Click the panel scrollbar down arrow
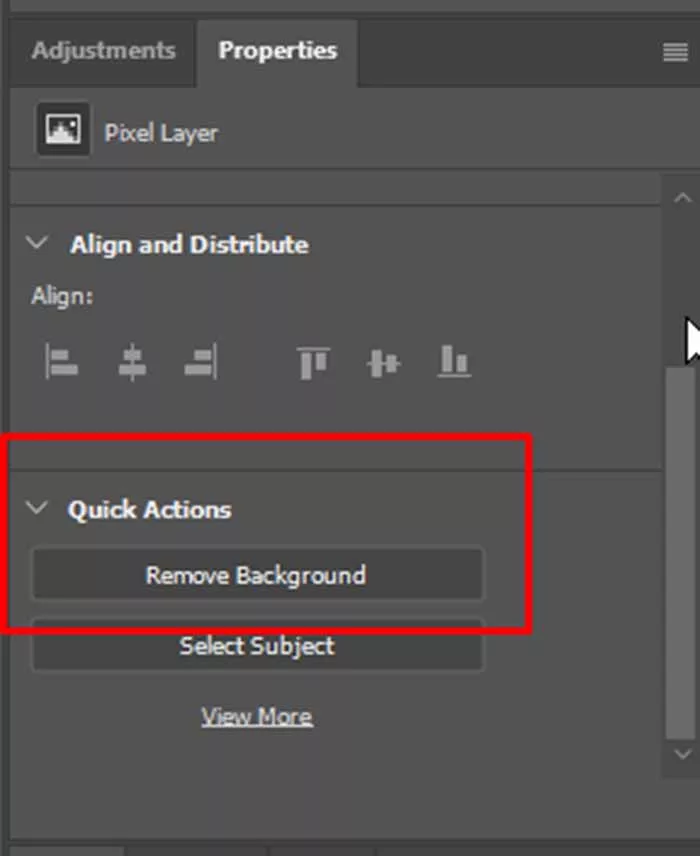Screen dimensions: 700x856 681,753
